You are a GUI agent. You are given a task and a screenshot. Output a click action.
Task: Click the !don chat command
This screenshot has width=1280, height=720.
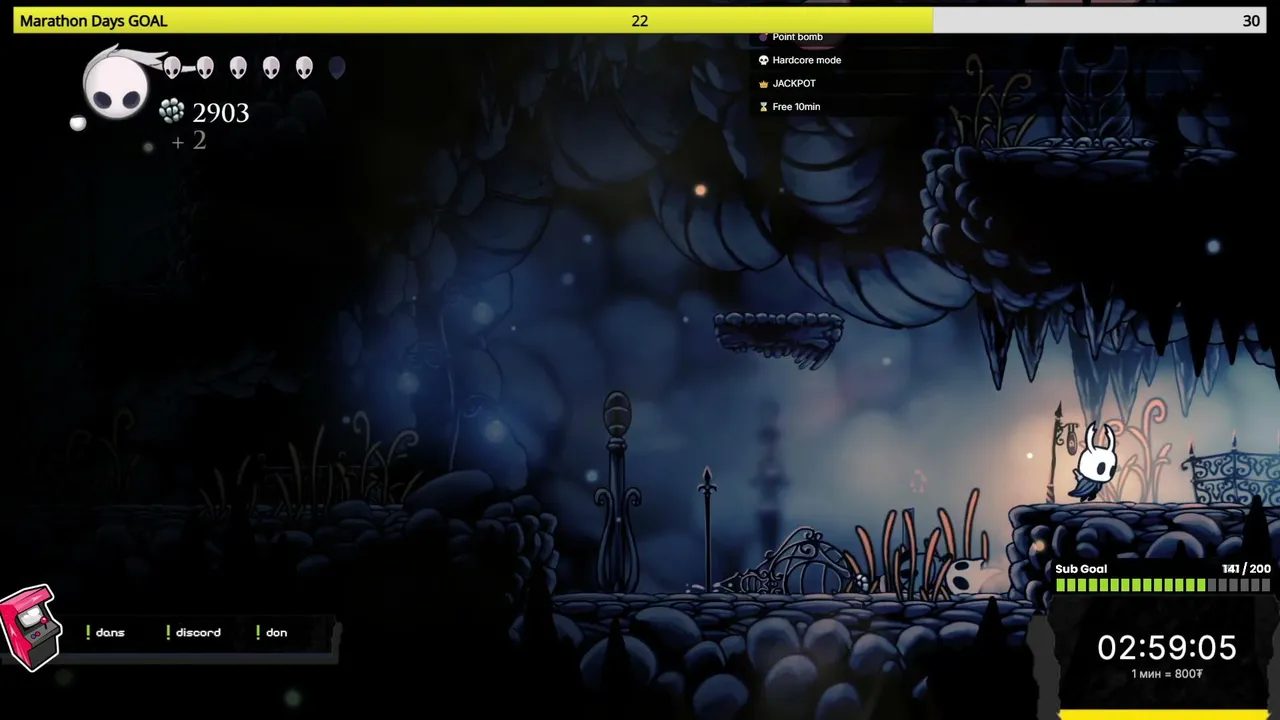tap(271, 632)
